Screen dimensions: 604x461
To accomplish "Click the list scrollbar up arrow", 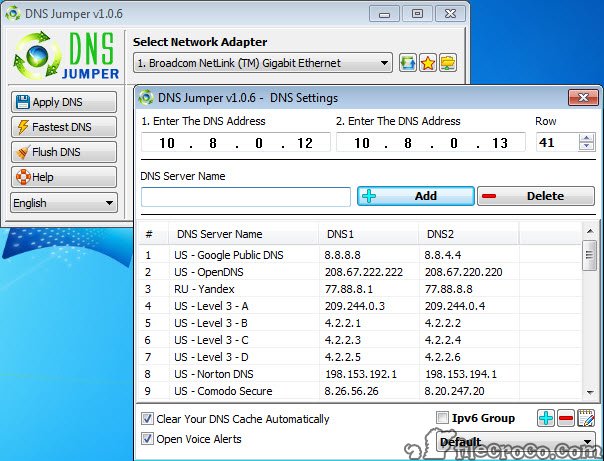I will (590, 231).
